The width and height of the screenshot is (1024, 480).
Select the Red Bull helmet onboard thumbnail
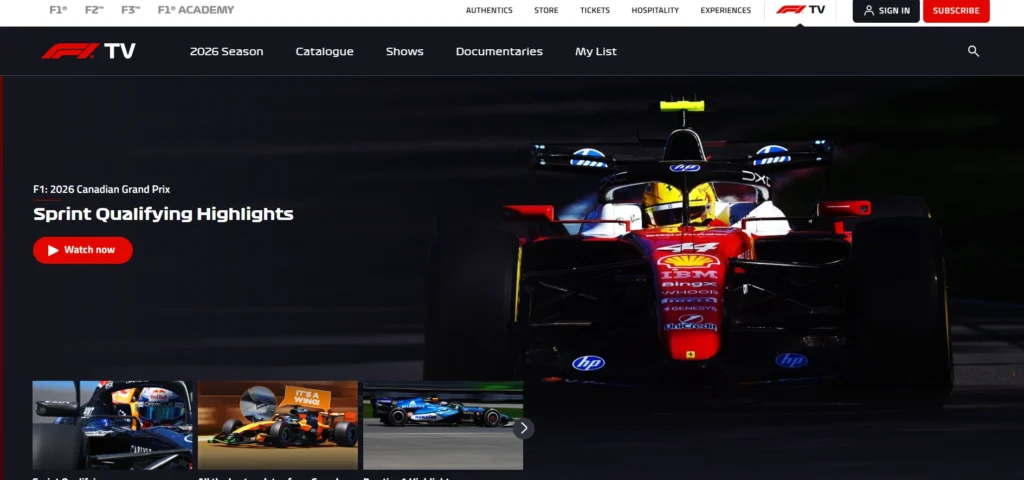tap(112, 425)
